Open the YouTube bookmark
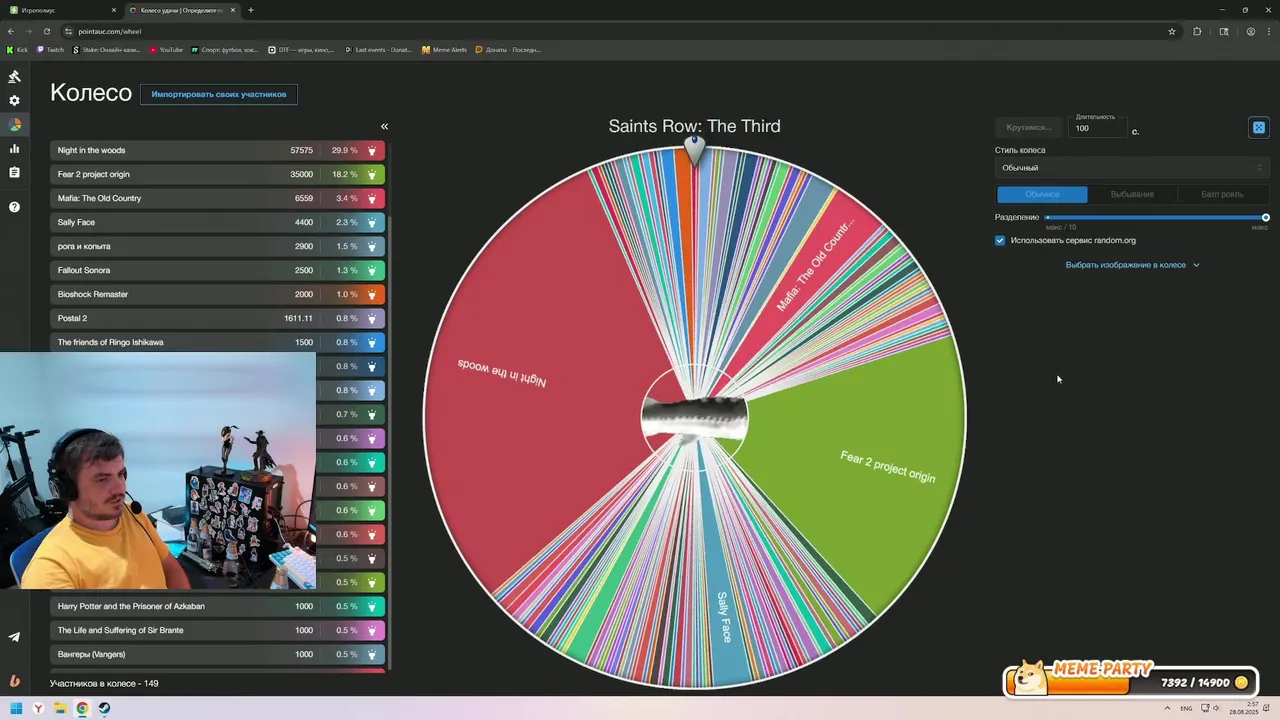This screenshot has height=720, width=1280. click(166, 49)
